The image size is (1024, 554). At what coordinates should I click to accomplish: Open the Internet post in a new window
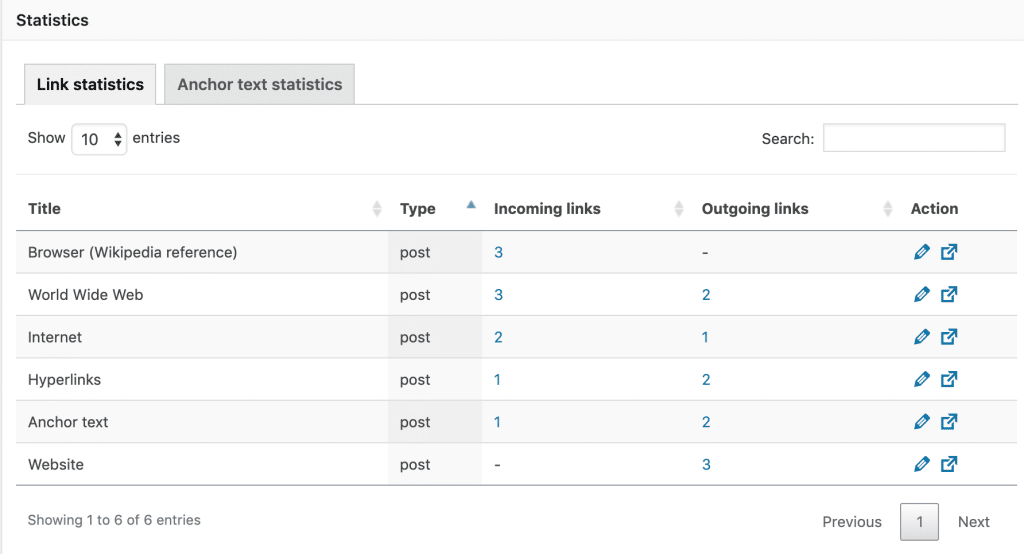coord(949,336)
